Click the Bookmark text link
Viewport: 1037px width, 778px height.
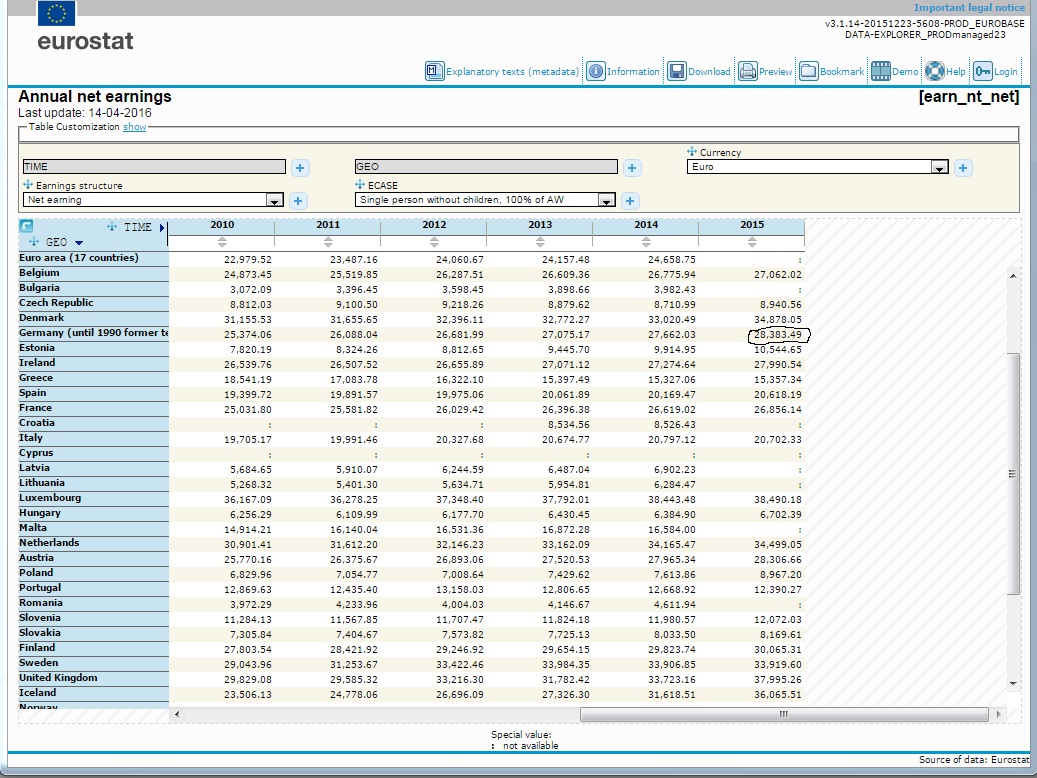(842, 71)
